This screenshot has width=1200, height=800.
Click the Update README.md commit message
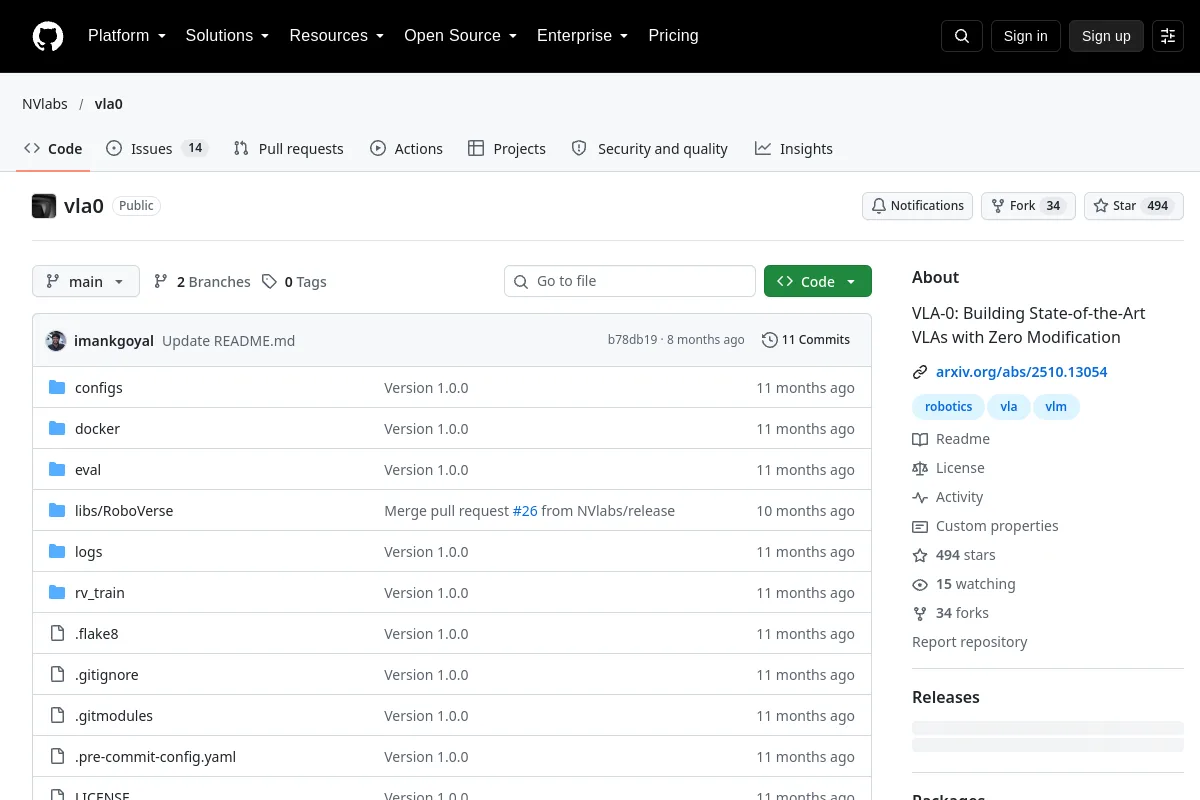[x=228, y=341]
